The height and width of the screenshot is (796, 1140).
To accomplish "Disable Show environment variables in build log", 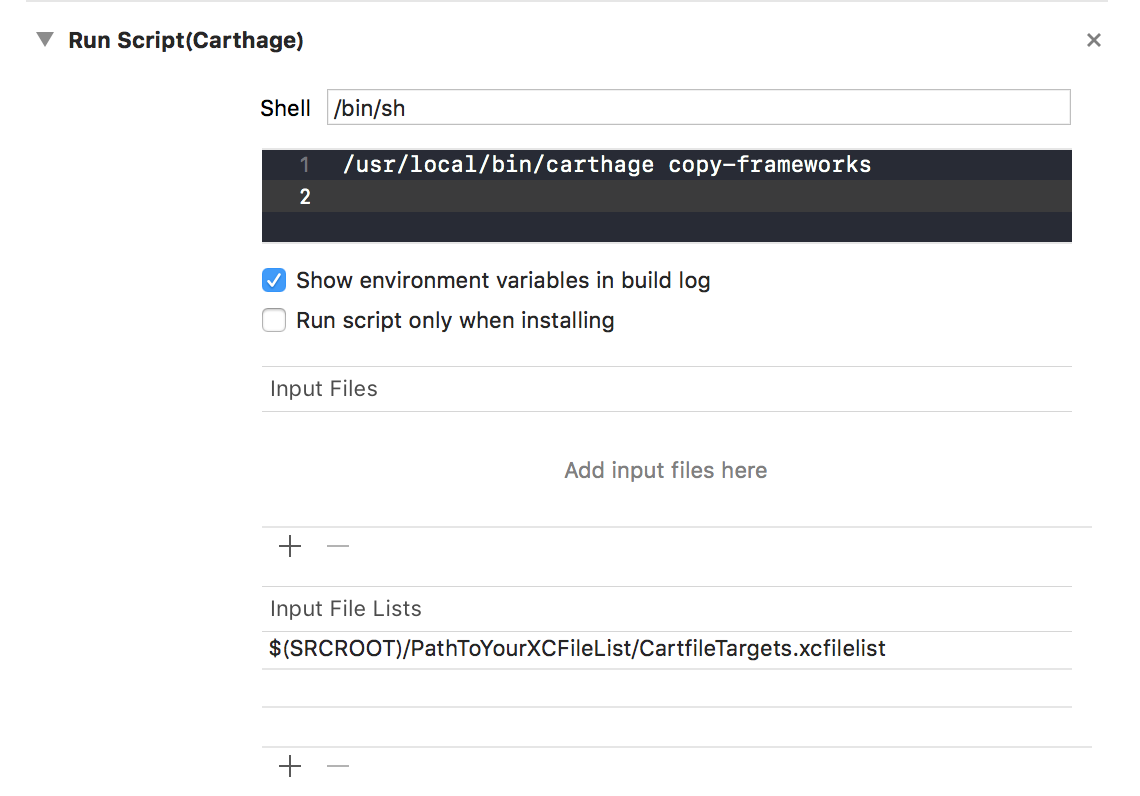I will click(x=274, y=280).
